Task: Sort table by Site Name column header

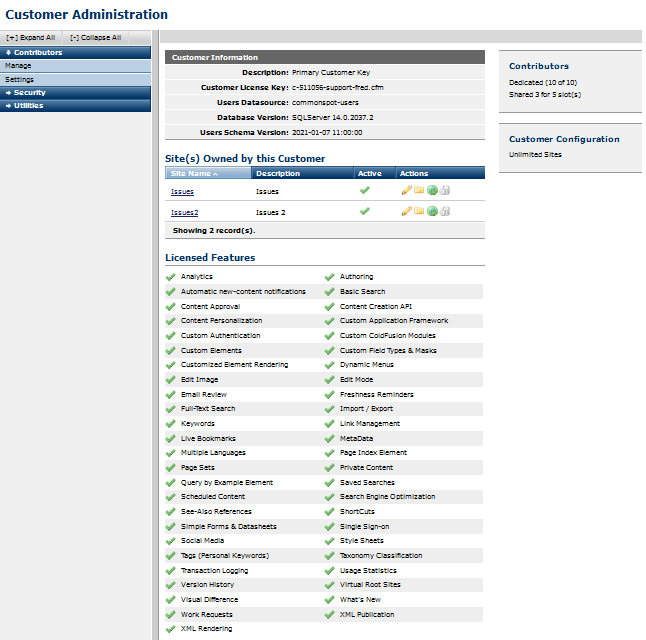Action: tap(194, 173)
